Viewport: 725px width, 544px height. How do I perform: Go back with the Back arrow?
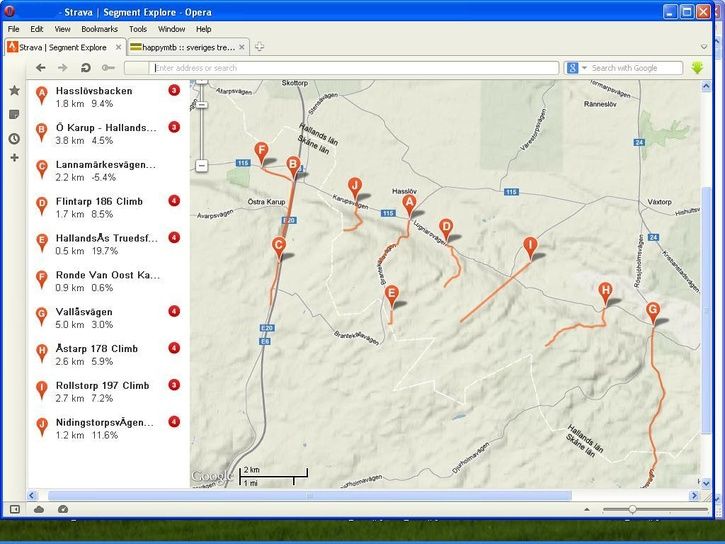41,68
